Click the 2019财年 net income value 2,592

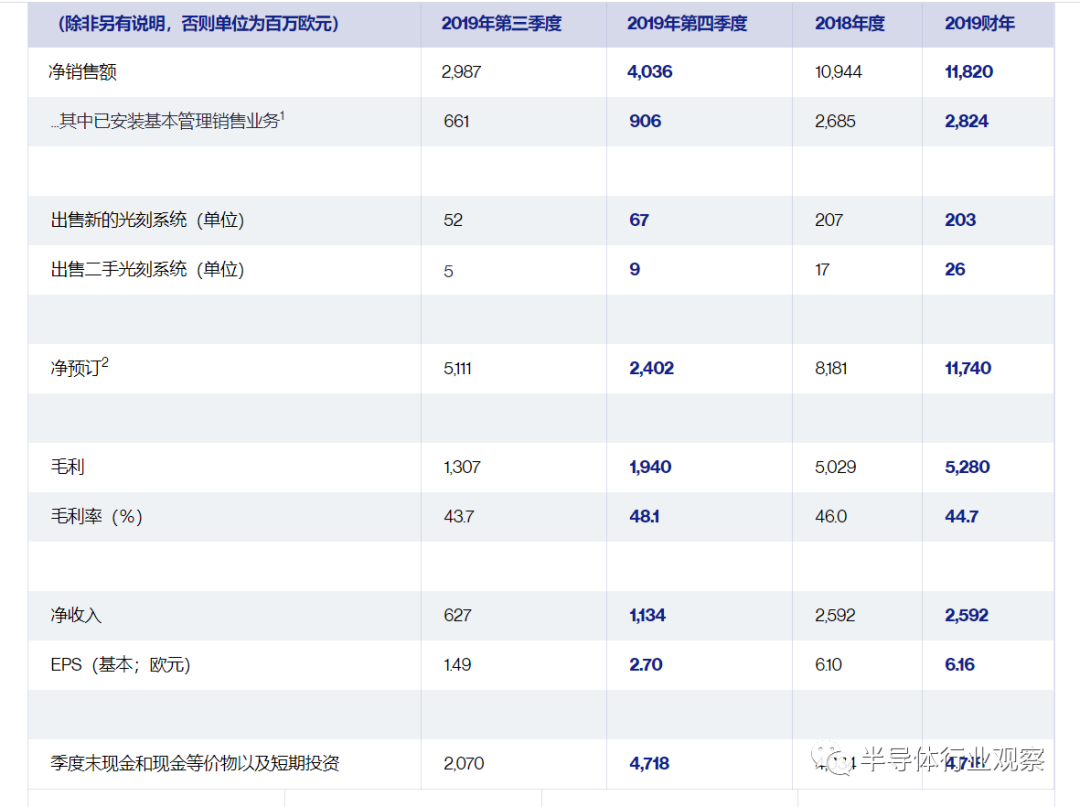click(966, 615)
